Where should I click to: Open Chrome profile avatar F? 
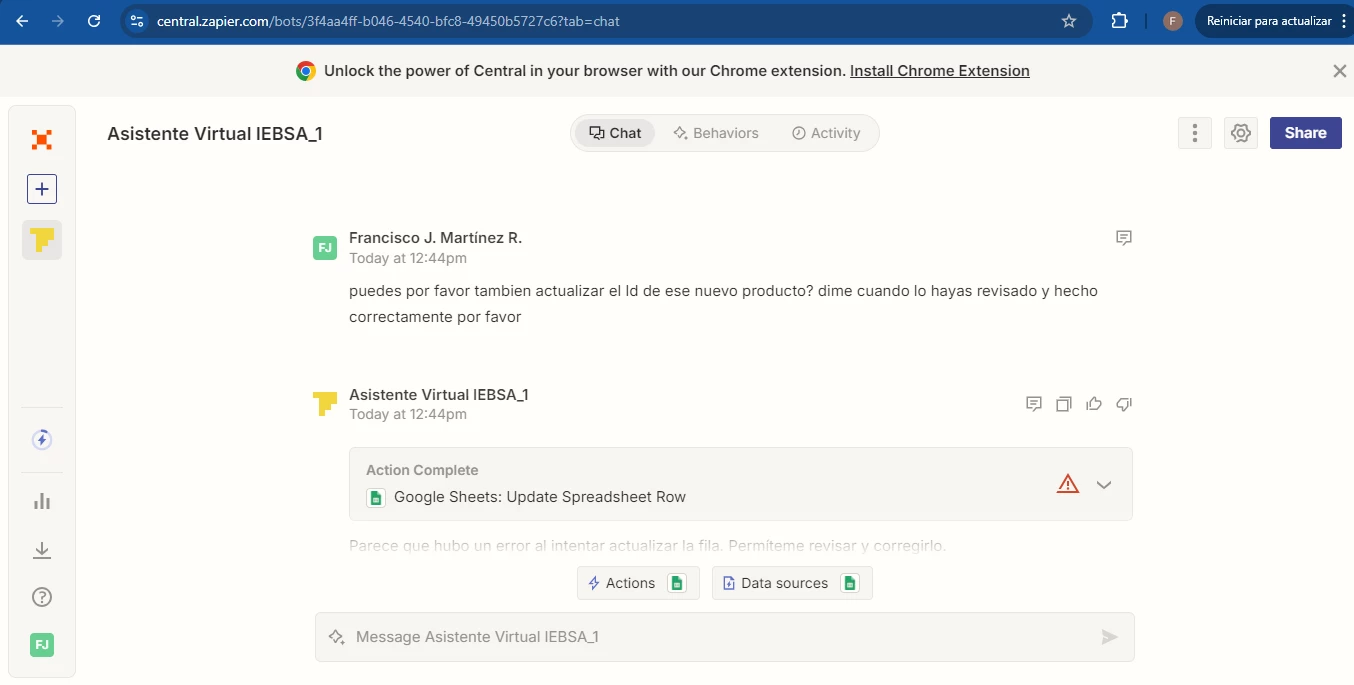1173,21
